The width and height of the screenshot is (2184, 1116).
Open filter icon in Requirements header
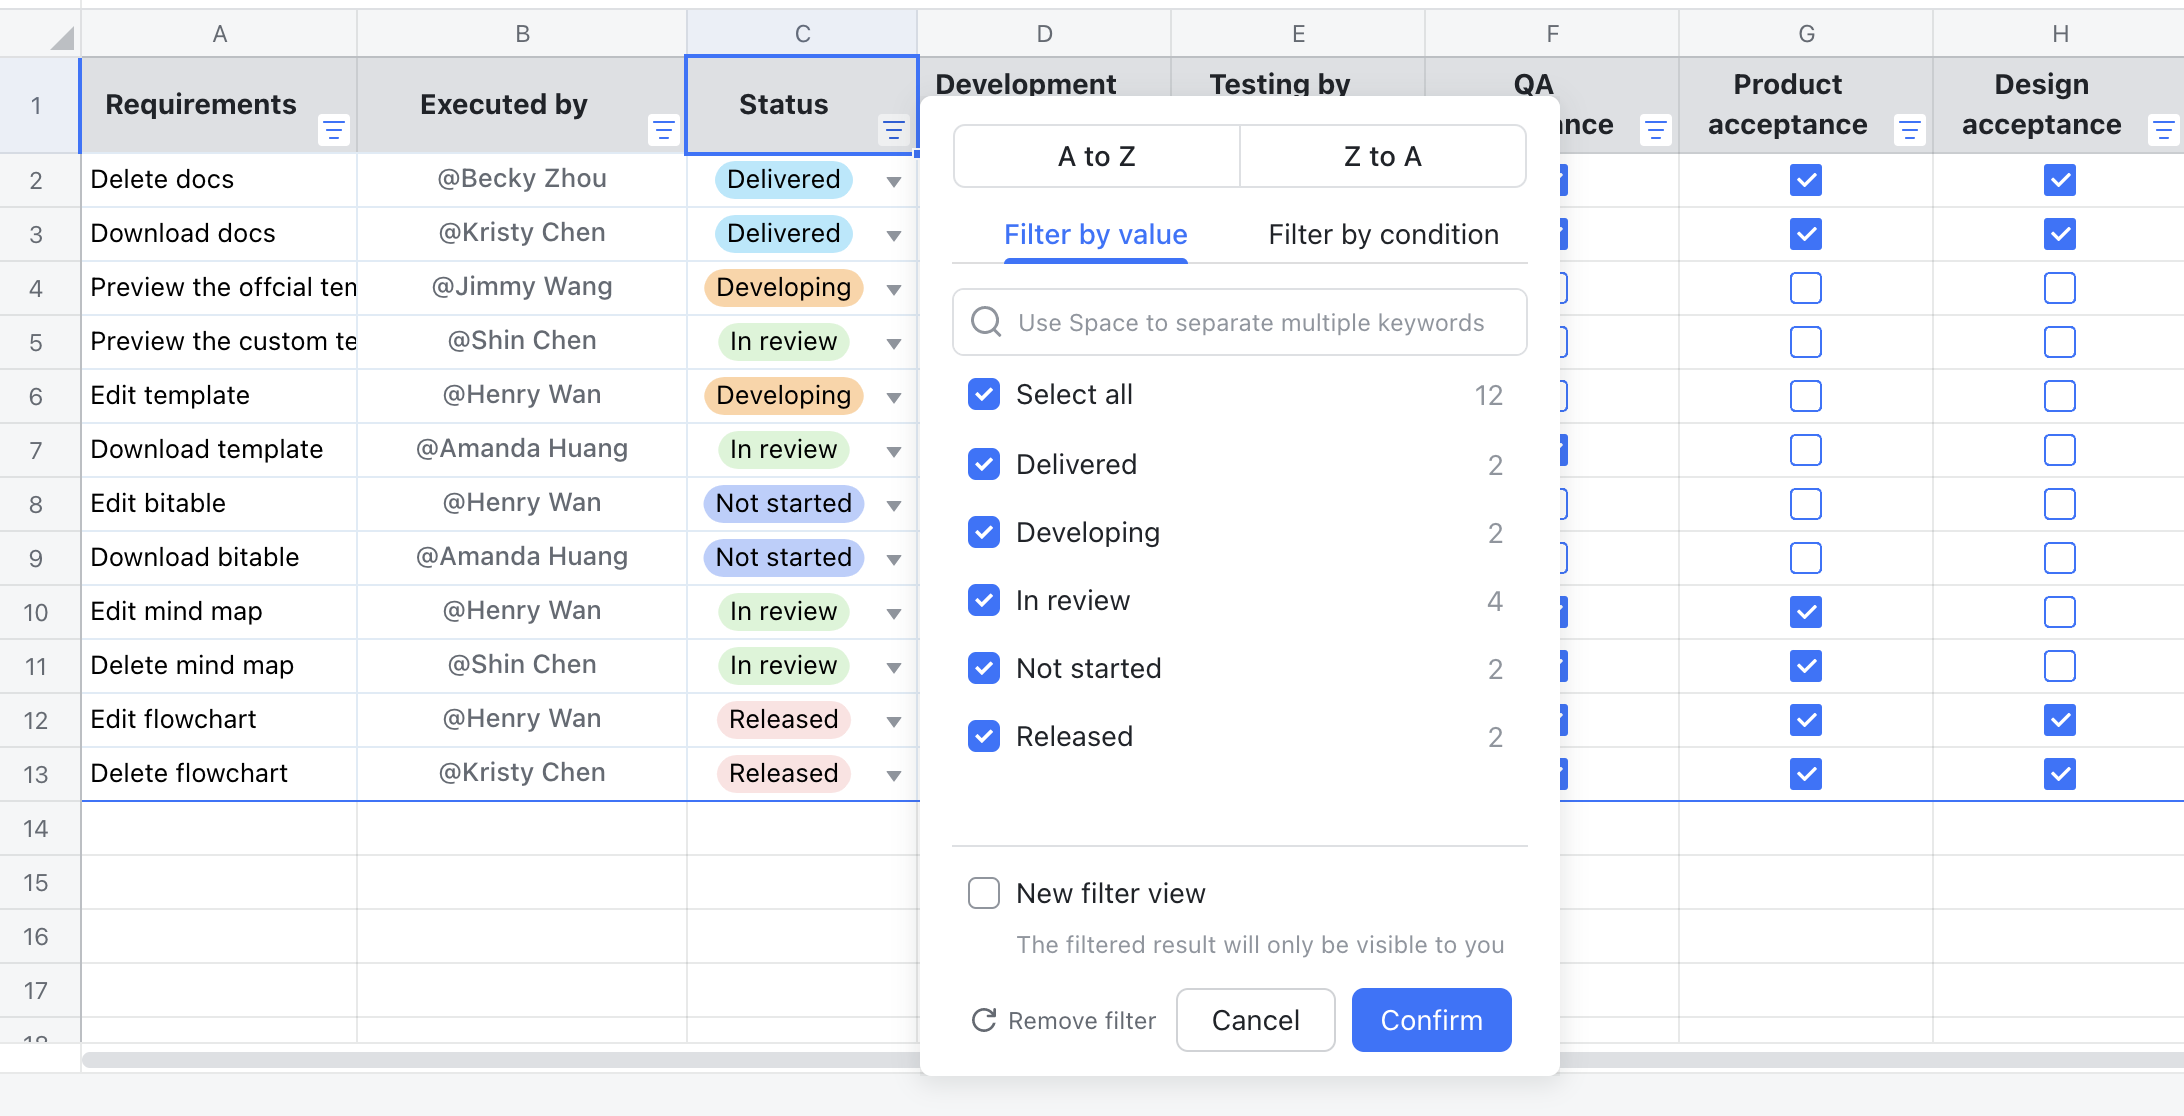click(x=333, y=130)
